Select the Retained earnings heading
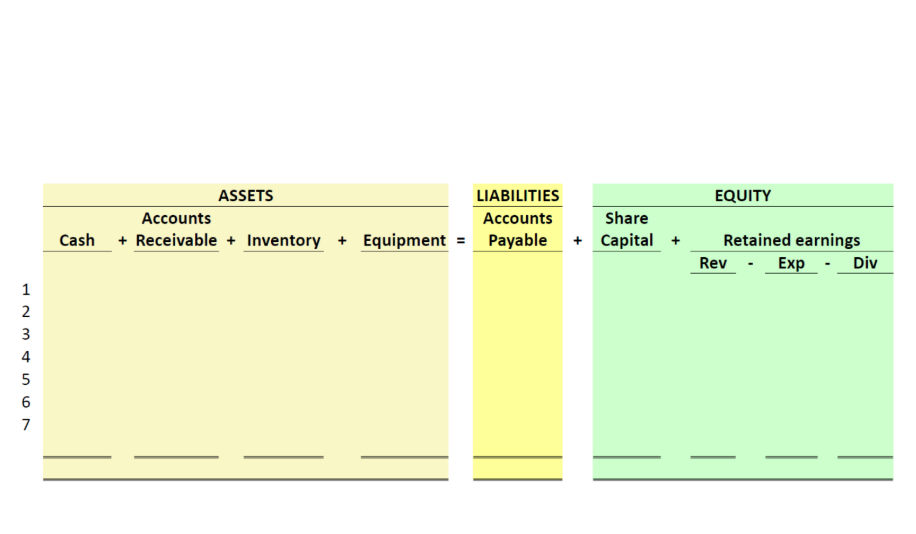916x534 pixels. coord(792,241)
